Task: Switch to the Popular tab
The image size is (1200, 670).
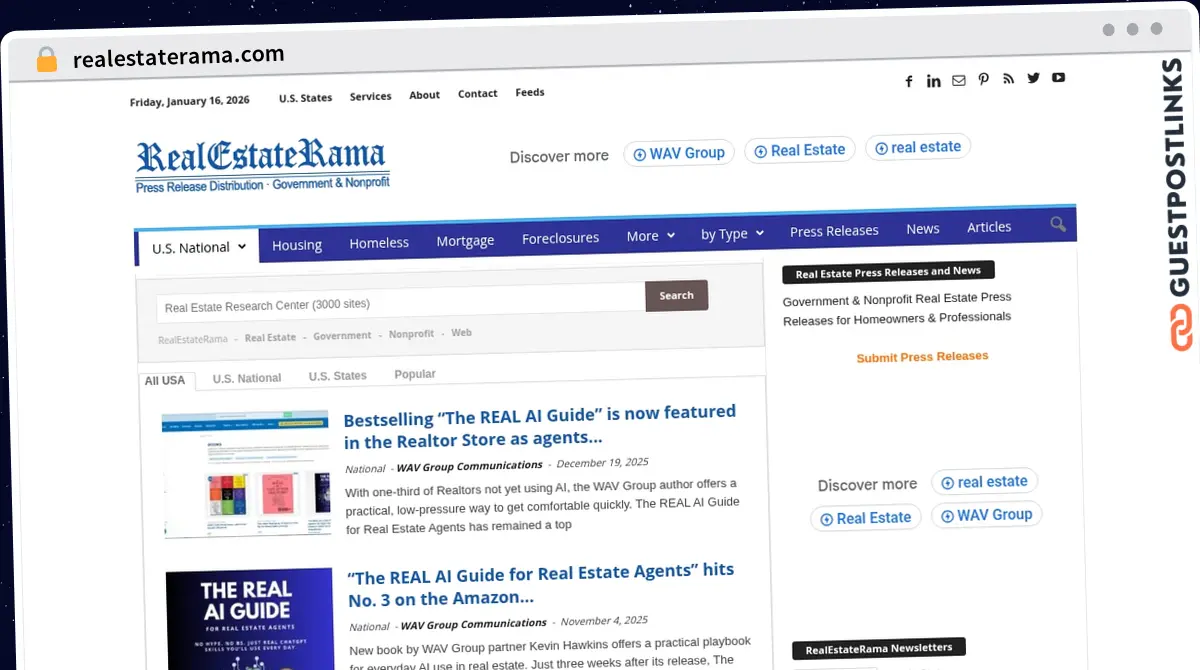Action: [x=415, y=374]
